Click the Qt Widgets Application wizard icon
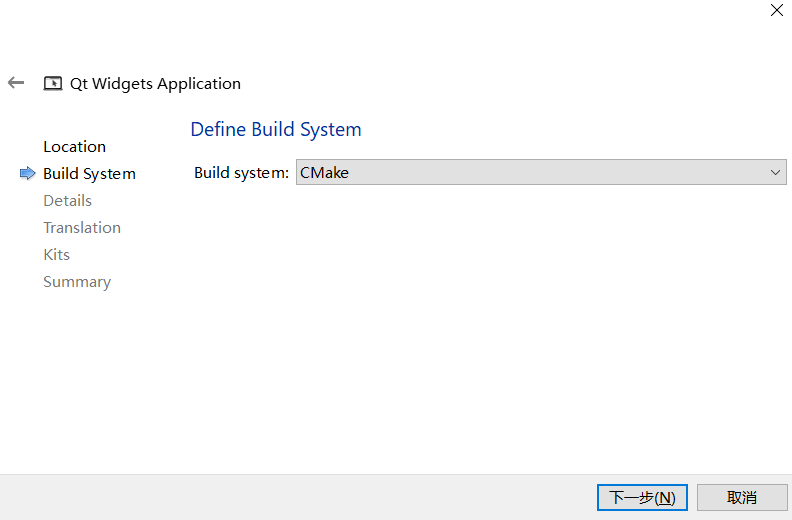Viewport: 792px width, 520px height. coord(53,83)
